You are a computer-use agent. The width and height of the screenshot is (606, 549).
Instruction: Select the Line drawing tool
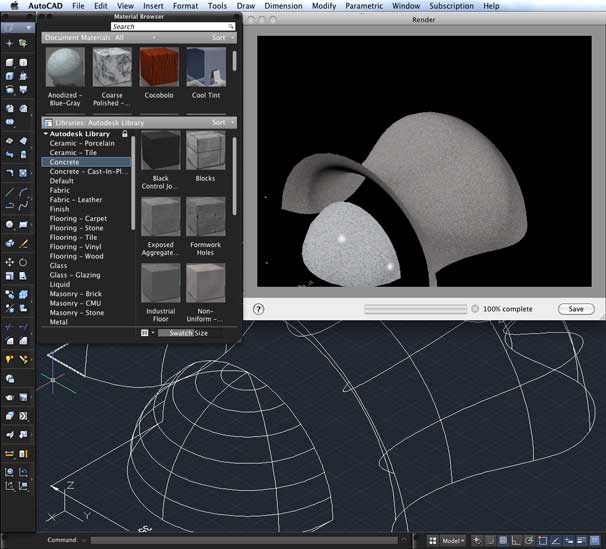10,192
